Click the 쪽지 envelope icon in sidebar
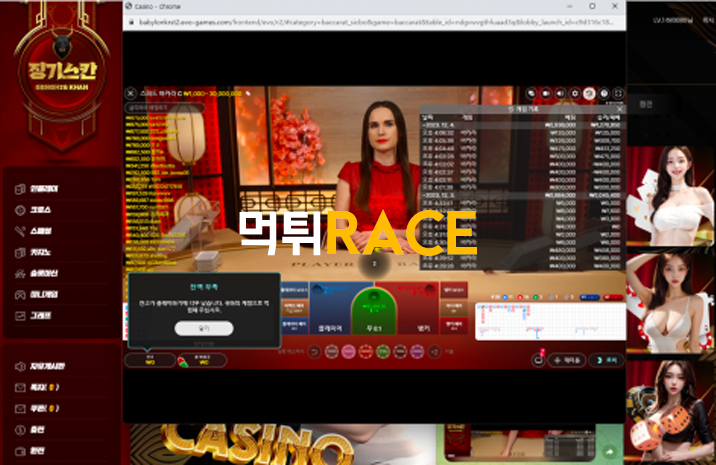Viewport: 716px width, 465px height. tap(20, 388)
